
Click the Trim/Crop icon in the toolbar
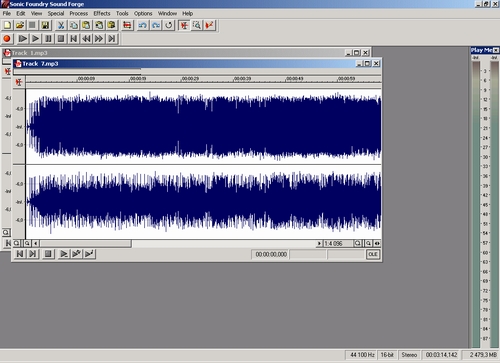(127, 25)
